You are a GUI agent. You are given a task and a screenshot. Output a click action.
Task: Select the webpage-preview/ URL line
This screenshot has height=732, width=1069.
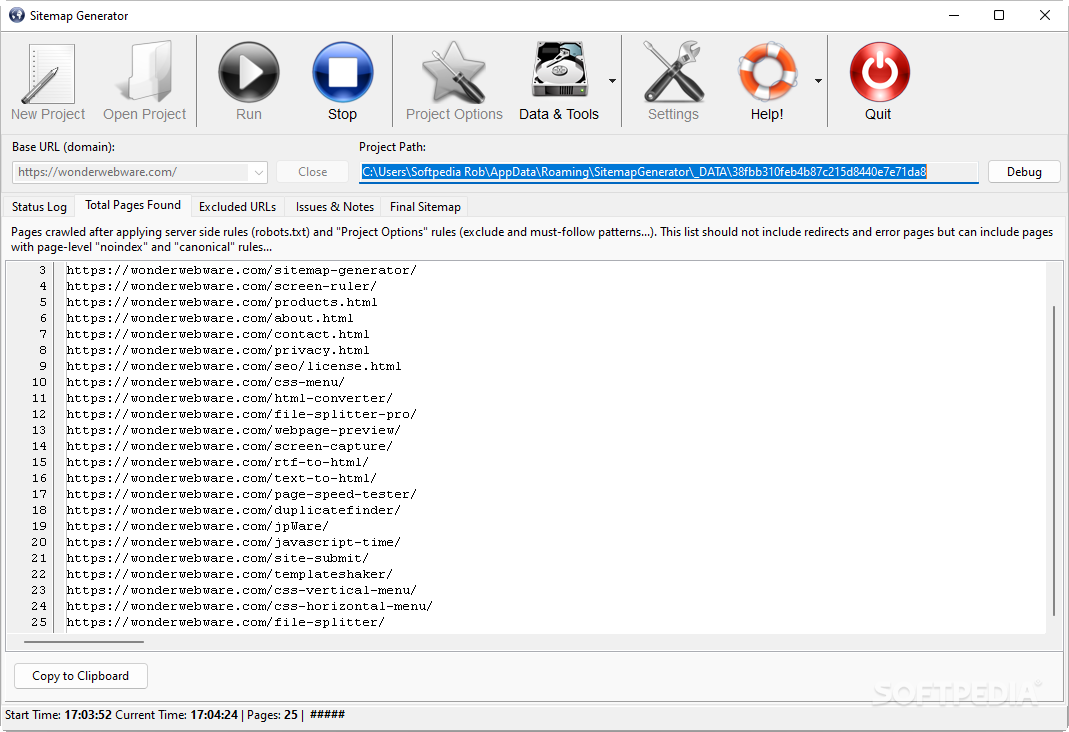pyautogui.click(x=234, y=431)
